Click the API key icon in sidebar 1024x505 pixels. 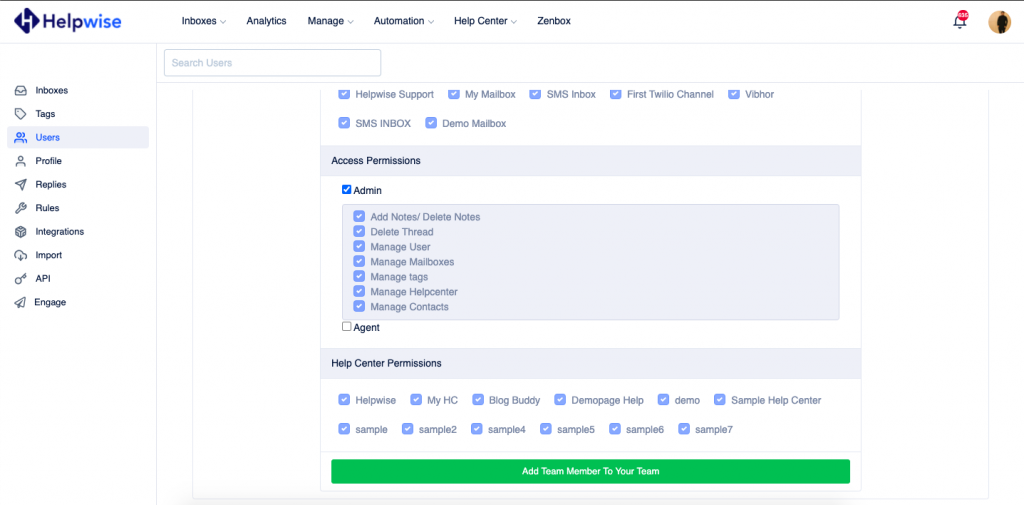pos(20,279)
